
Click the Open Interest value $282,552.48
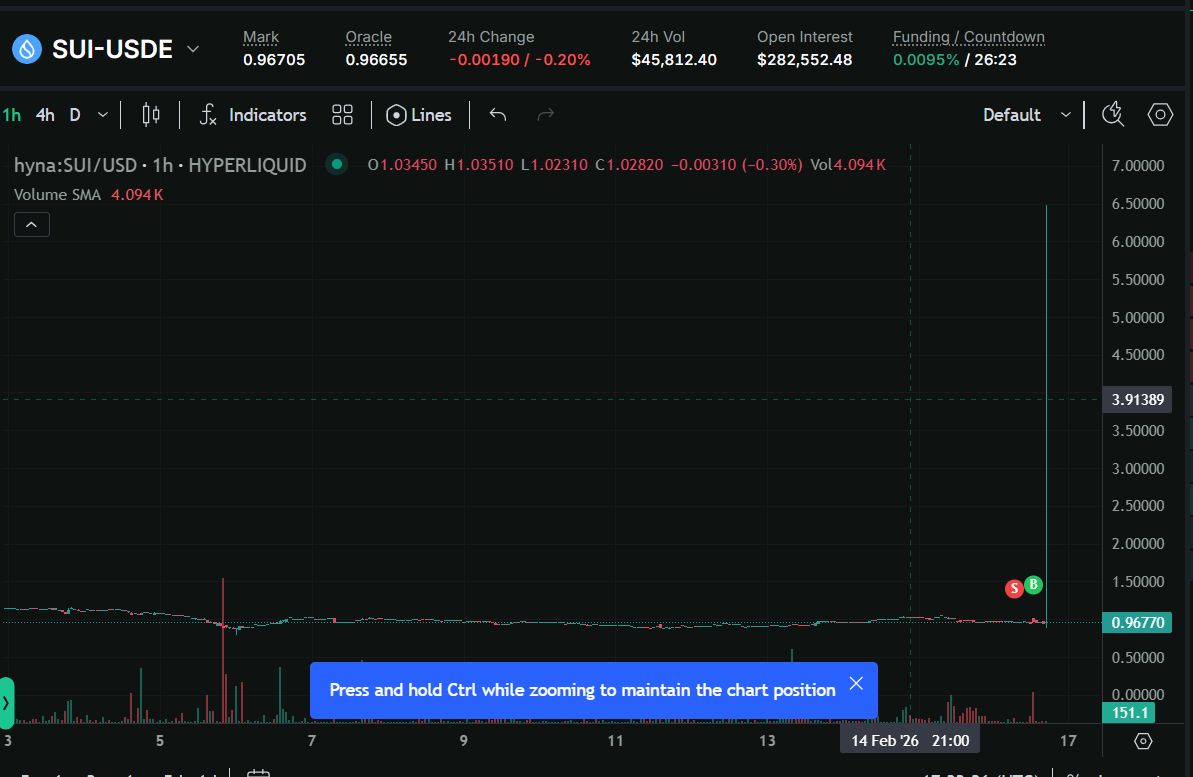click(x=804, y=59)
